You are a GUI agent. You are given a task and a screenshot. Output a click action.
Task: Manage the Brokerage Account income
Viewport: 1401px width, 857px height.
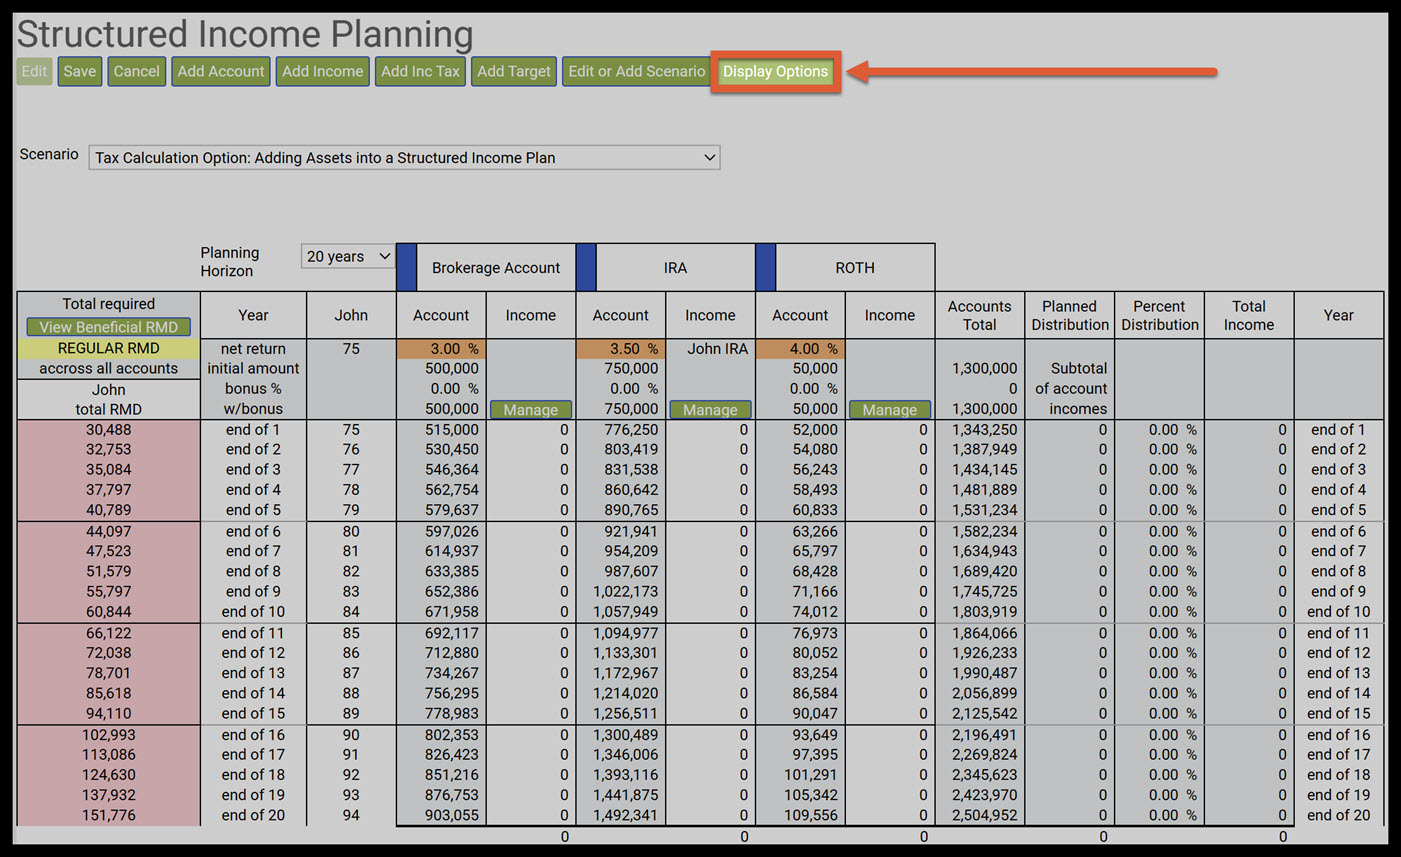click(531, 410)
